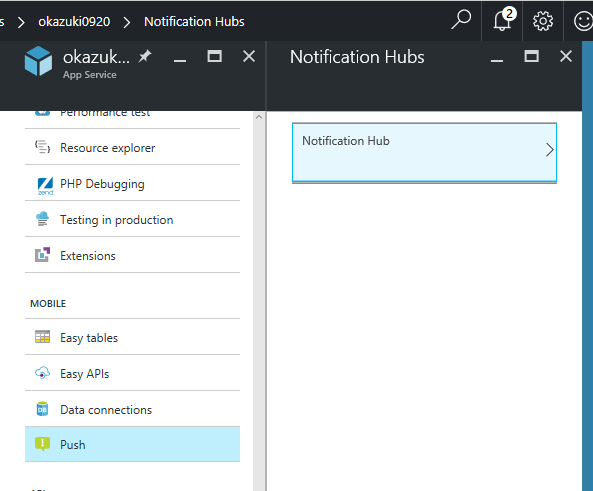Click Notification Hubs breadcrumb
The width and height of the screenshot is (593, 491).
click(x=194, y=22)
